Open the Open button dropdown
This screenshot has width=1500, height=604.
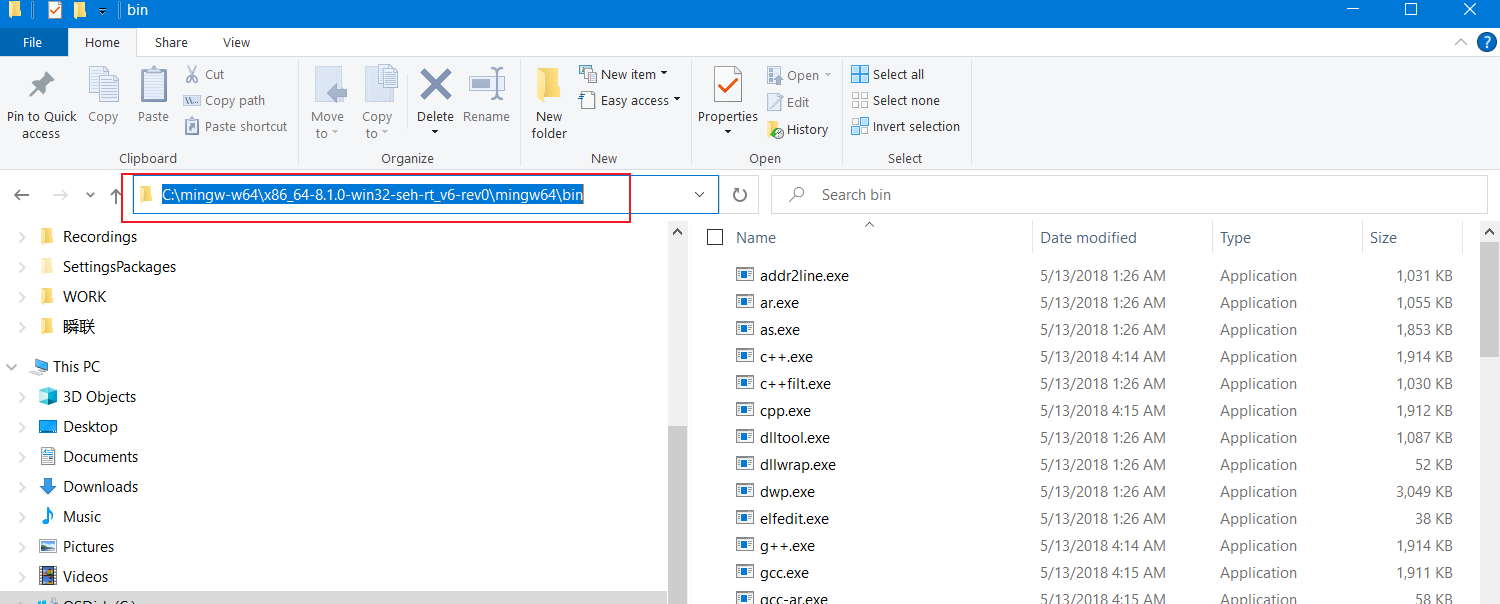(x=828, y=75)
